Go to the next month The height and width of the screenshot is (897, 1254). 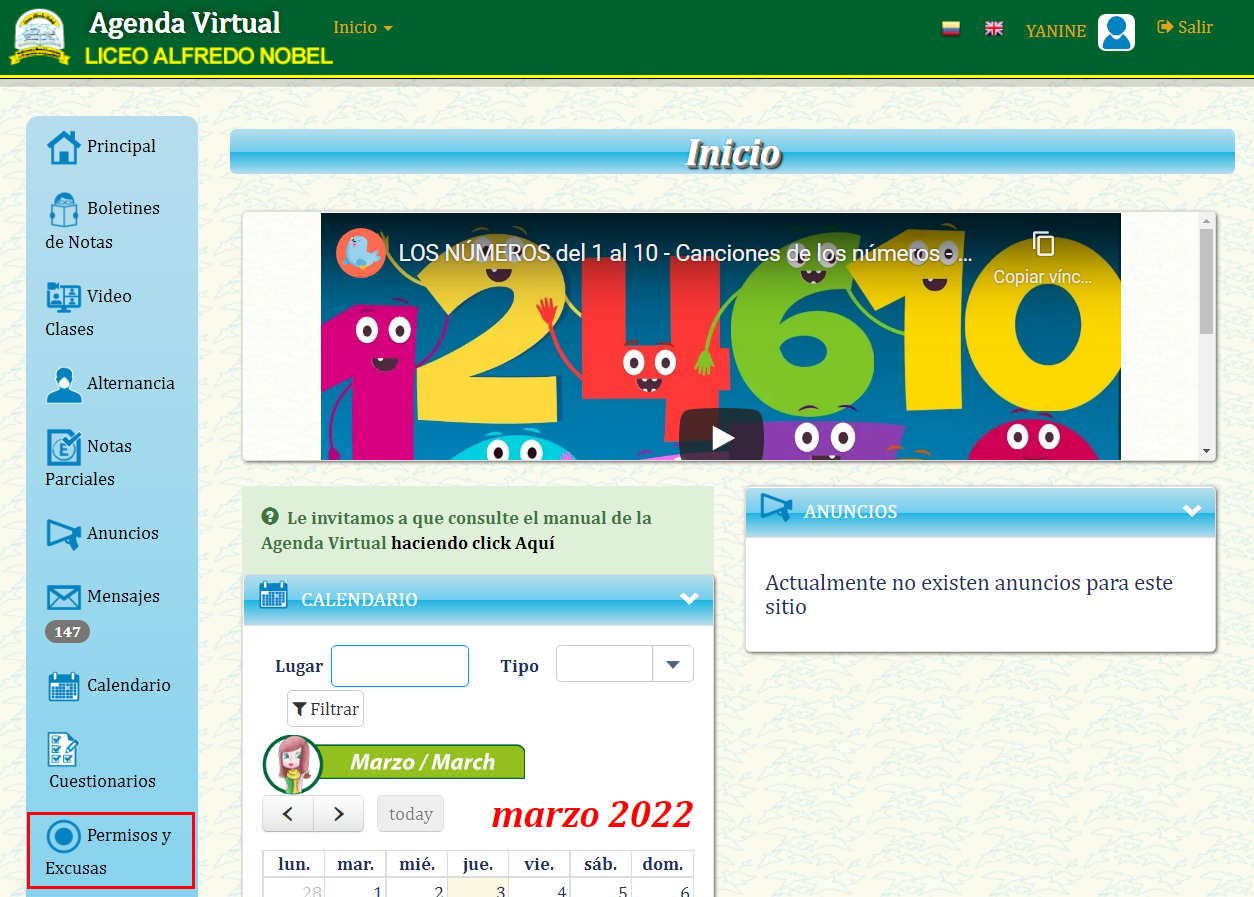[x=339, y=813]
